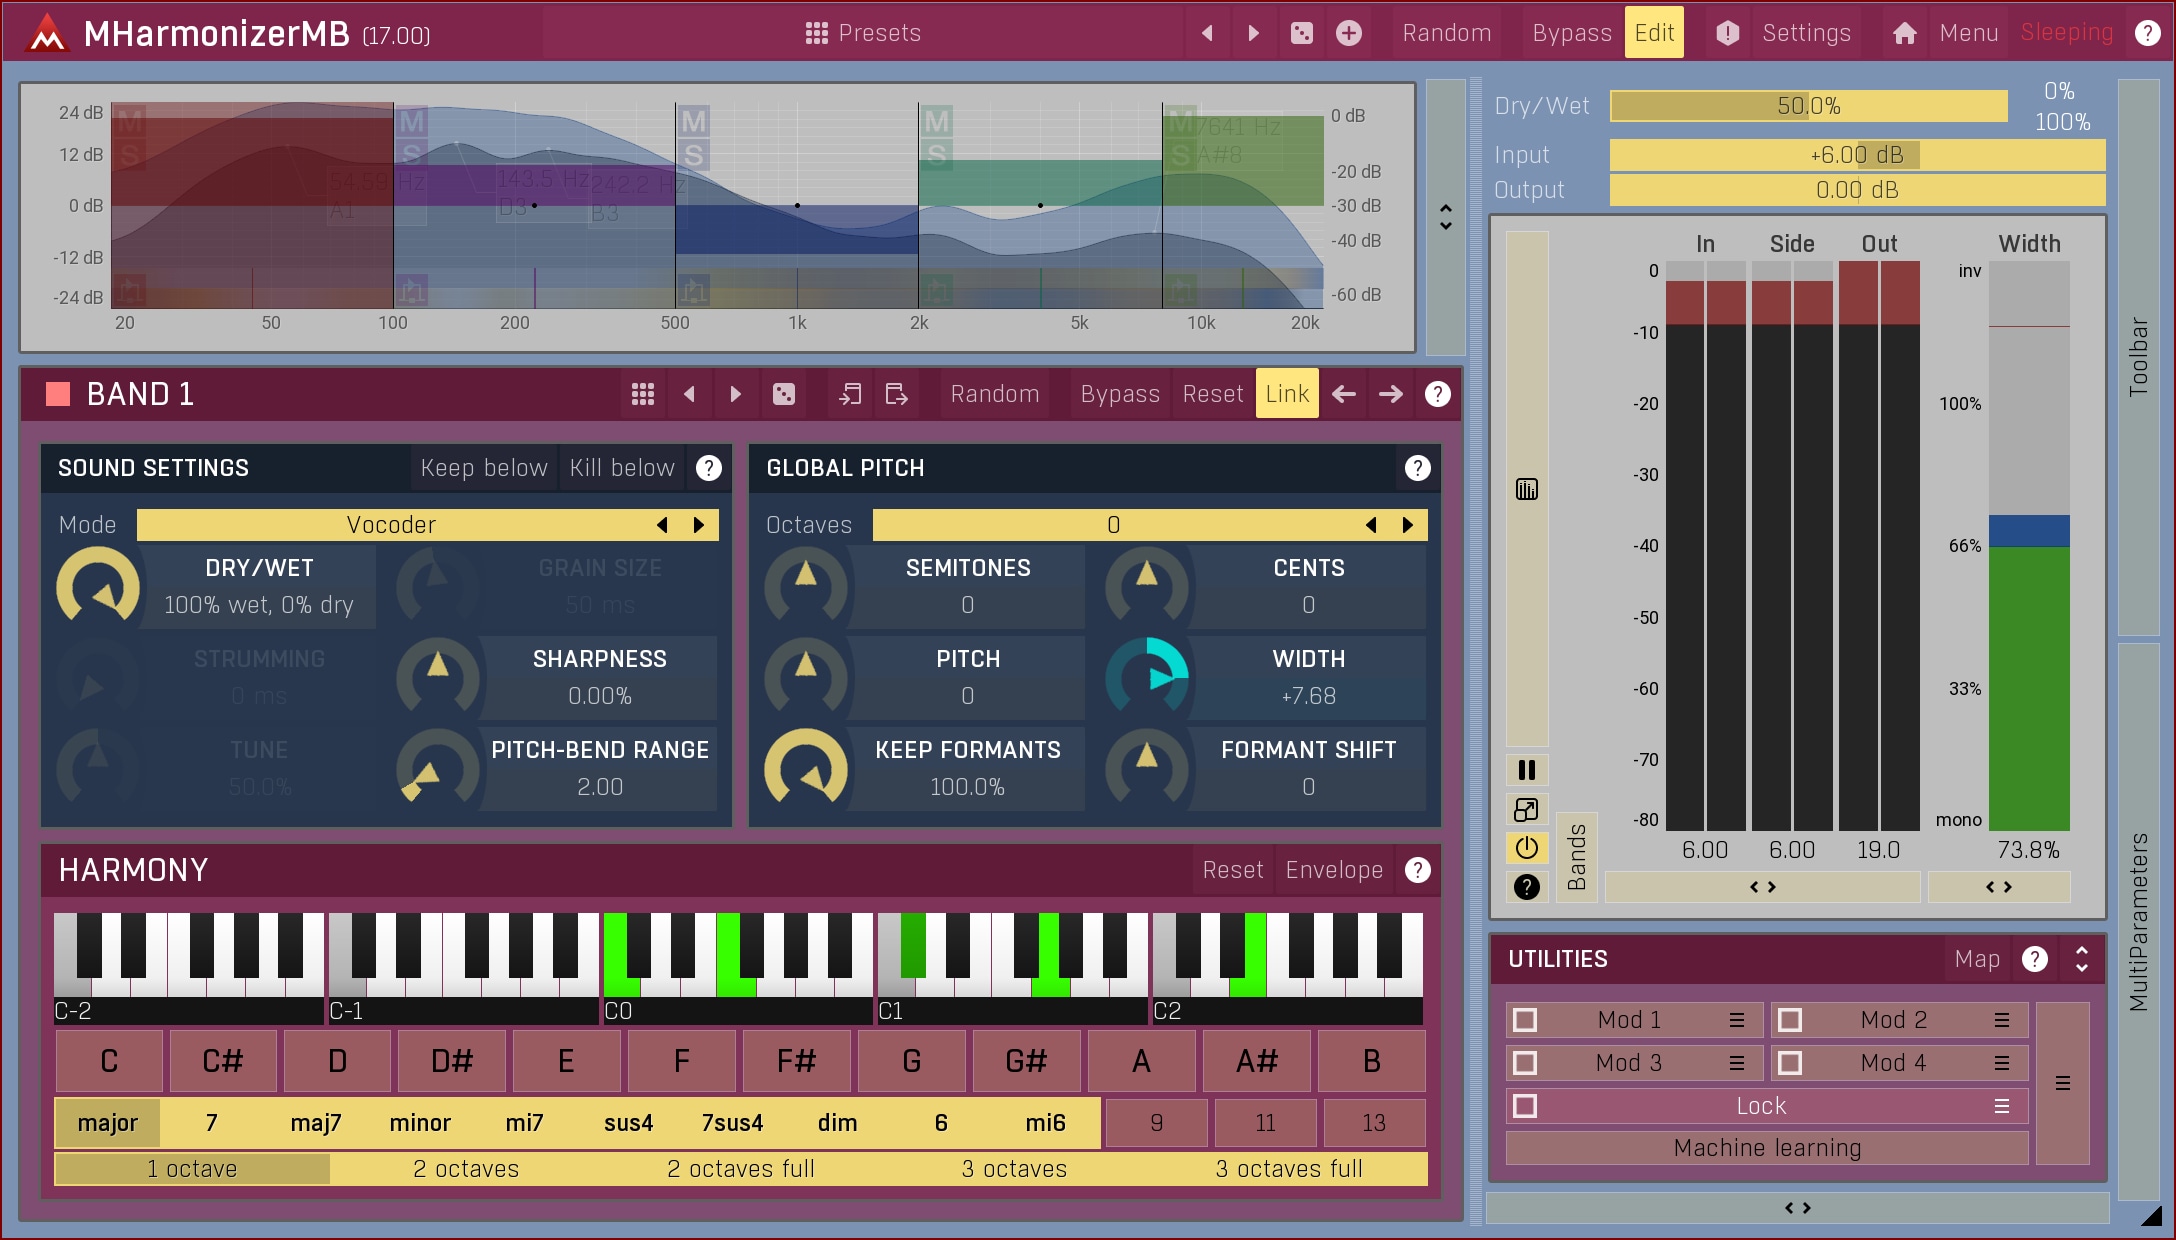
Task: Toggle the Link button for Band 1
Action: tap(1287, 394)
